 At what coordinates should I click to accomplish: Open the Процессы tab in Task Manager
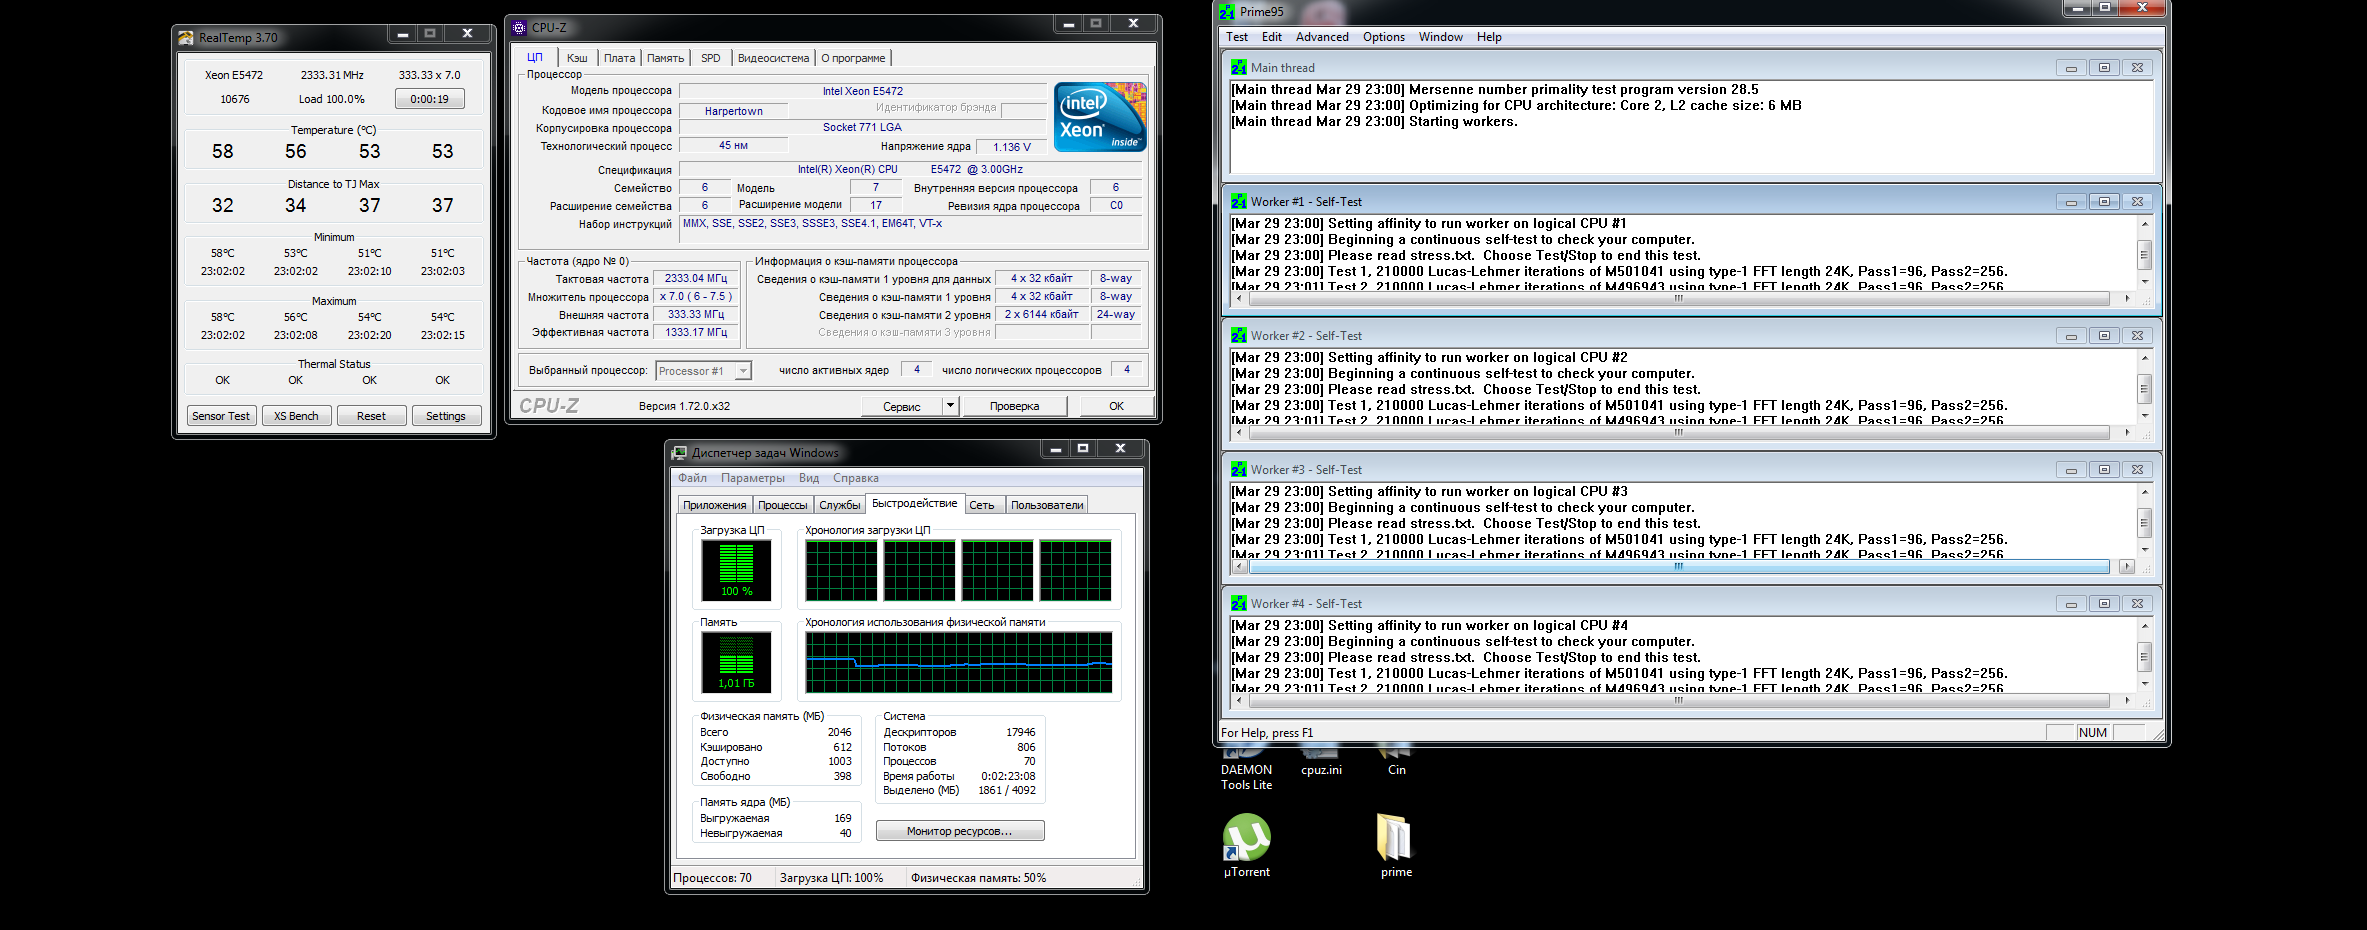tap(782, 505)
